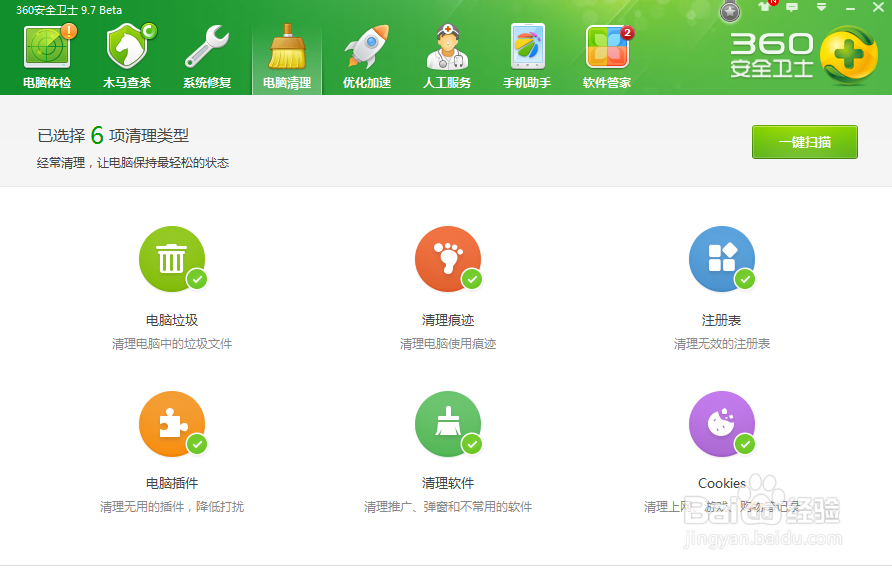892x569 pixels.
Task: Open the feedback speech bubble icon
Action: pos(792,7)
